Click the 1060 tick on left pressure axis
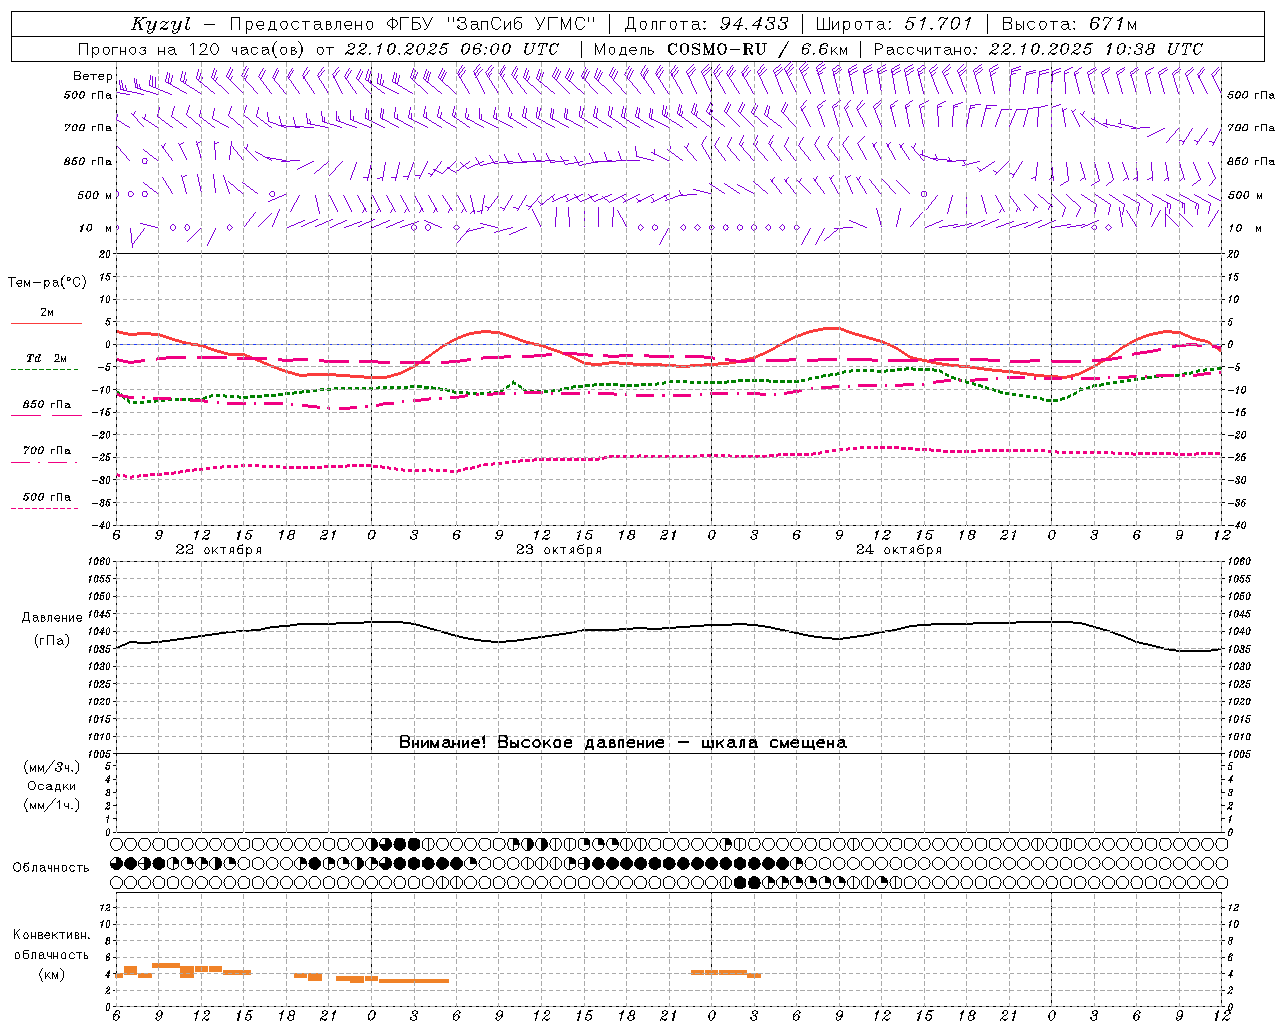The width and height of the screenshot is (1280, 1024). coord(101,562)
